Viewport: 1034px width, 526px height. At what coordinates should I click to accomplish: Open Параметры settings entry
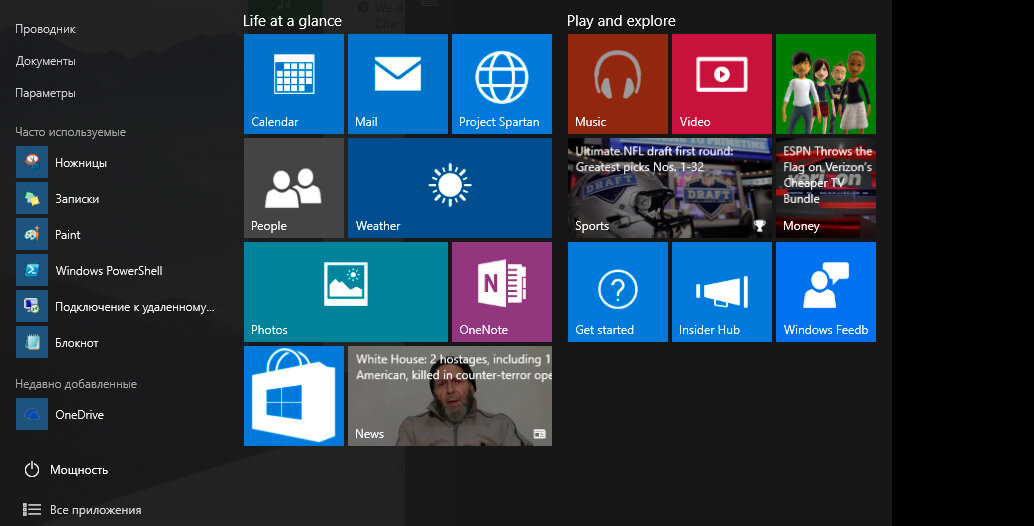(x=46, y=93)
